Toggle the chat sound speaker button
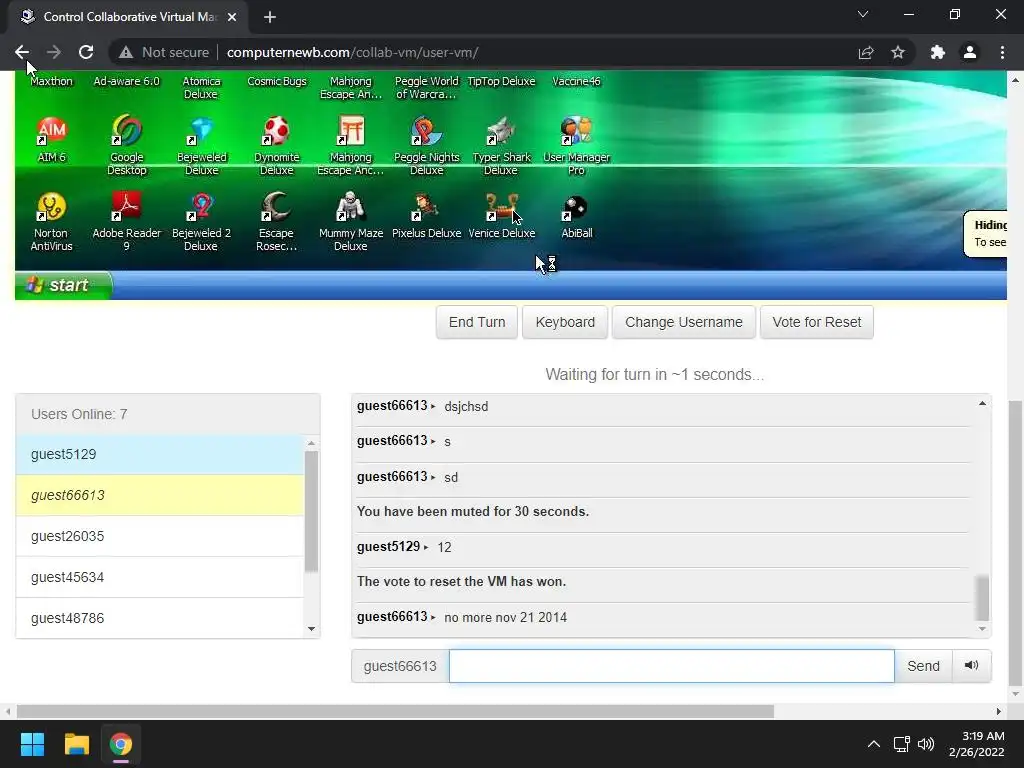The width and height of the screenshot is (1024, 768). (971, 665)
